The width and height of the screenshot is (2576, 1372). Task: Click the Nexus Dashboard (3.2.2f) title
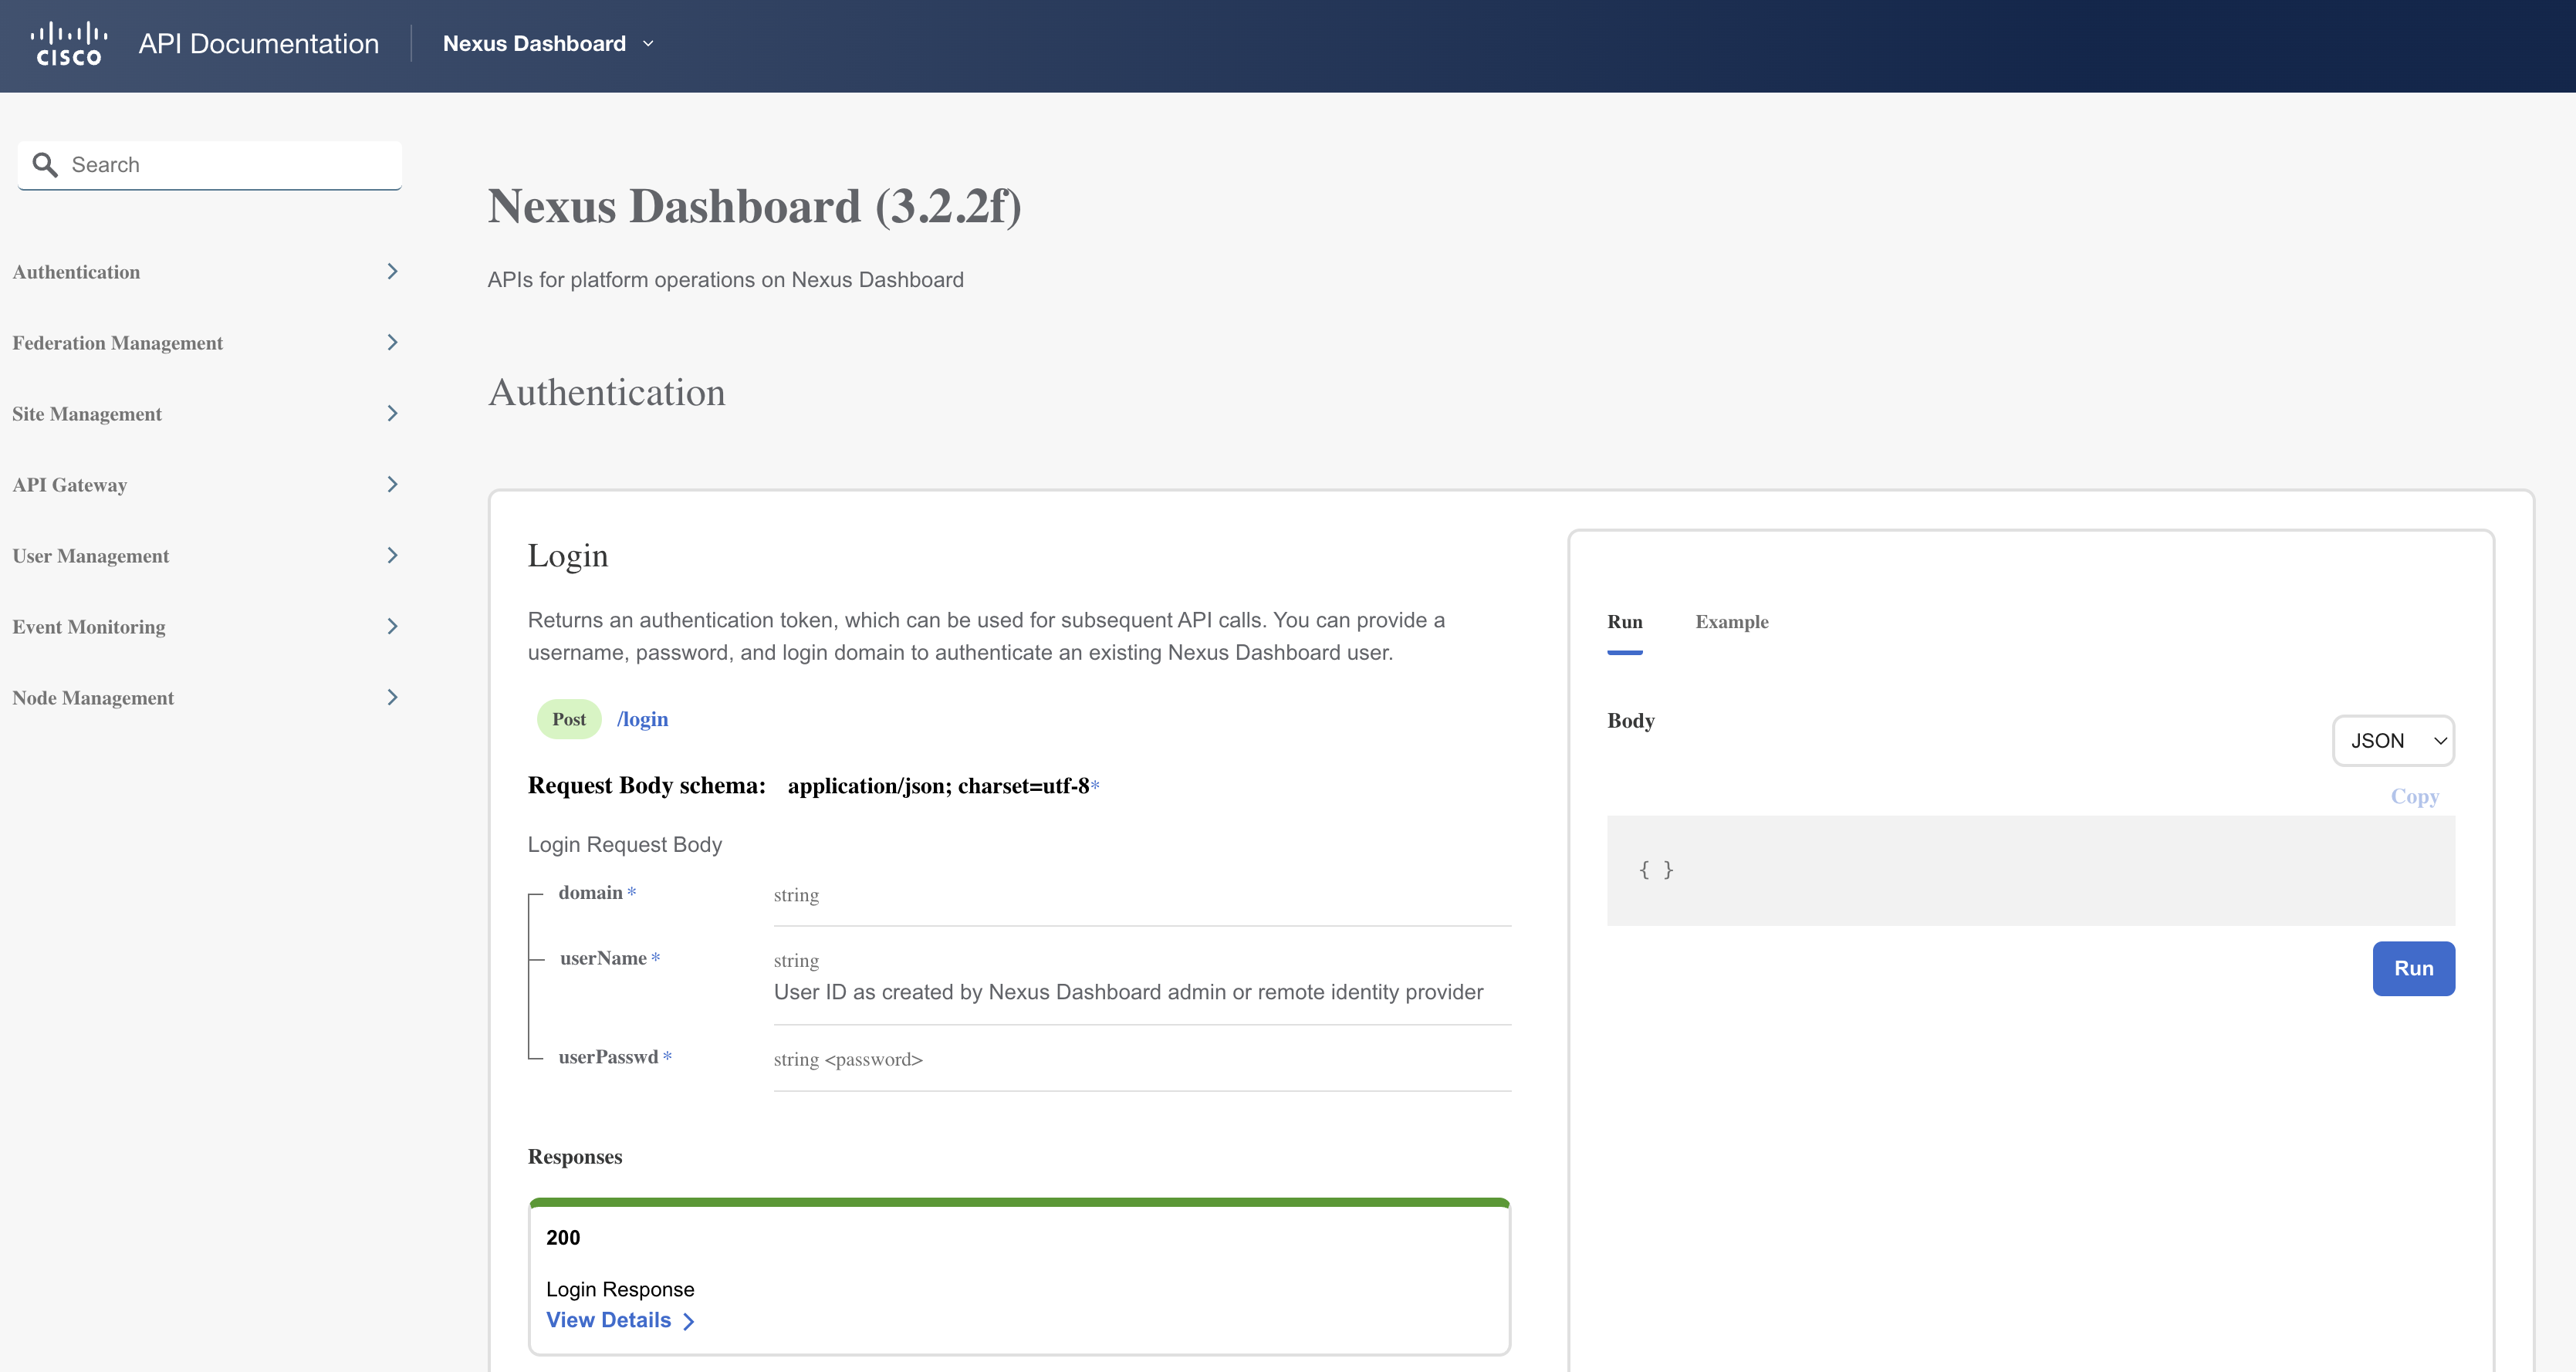(x=755, y=207)
